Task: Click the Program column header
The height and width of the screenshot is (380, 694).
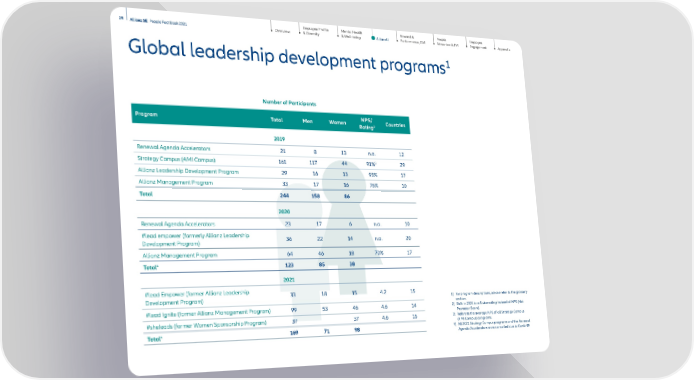Action: [x=146, y=114]
